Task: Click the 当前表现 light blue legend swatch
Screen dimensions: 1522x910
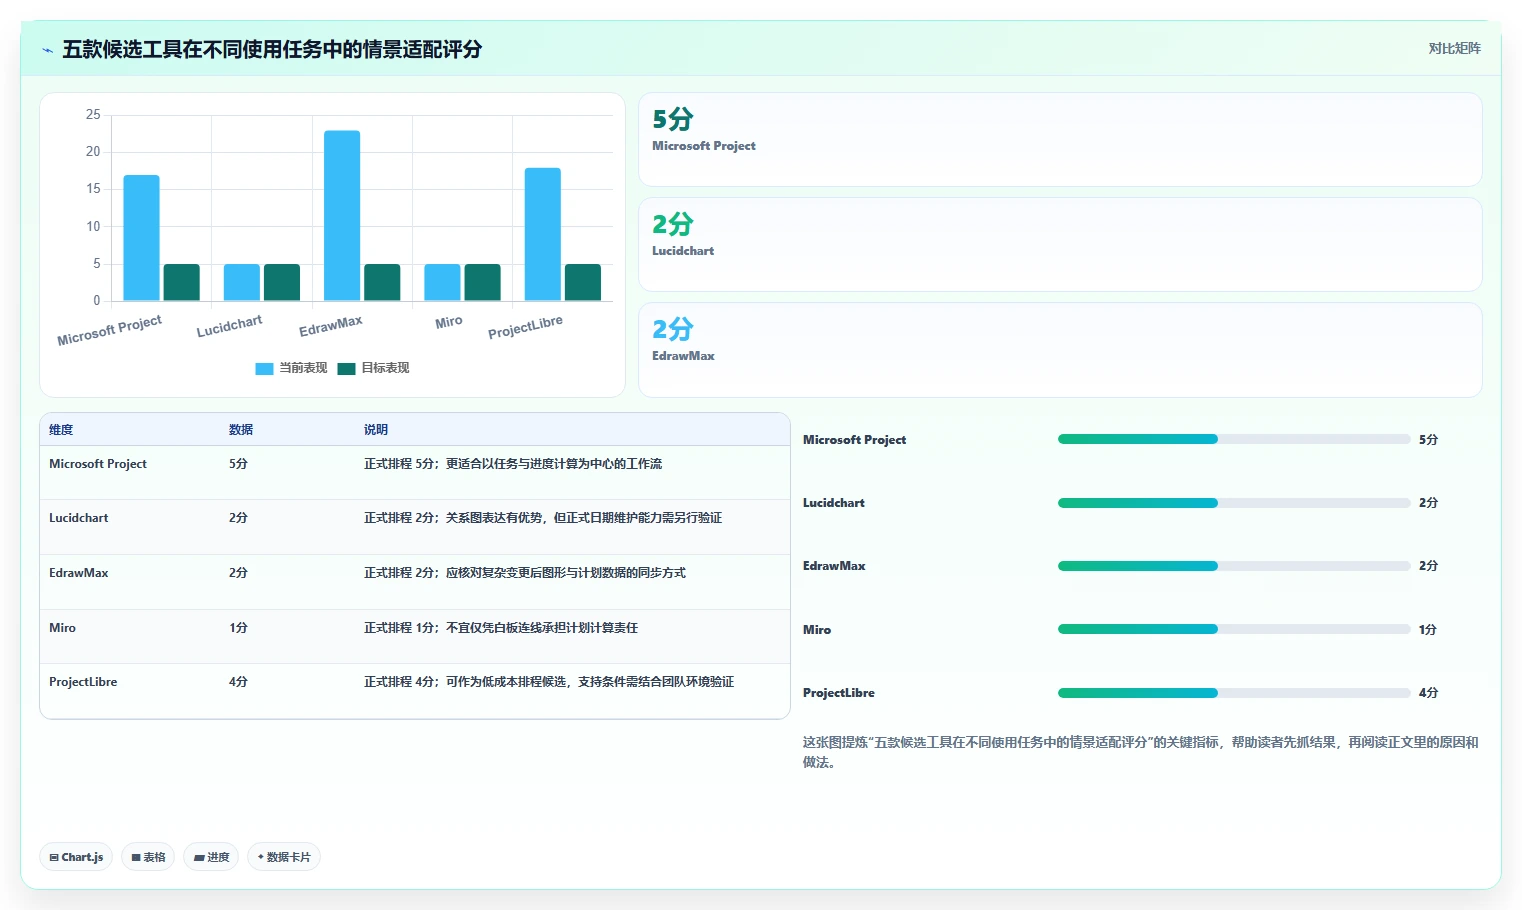Action: point(264,369)
